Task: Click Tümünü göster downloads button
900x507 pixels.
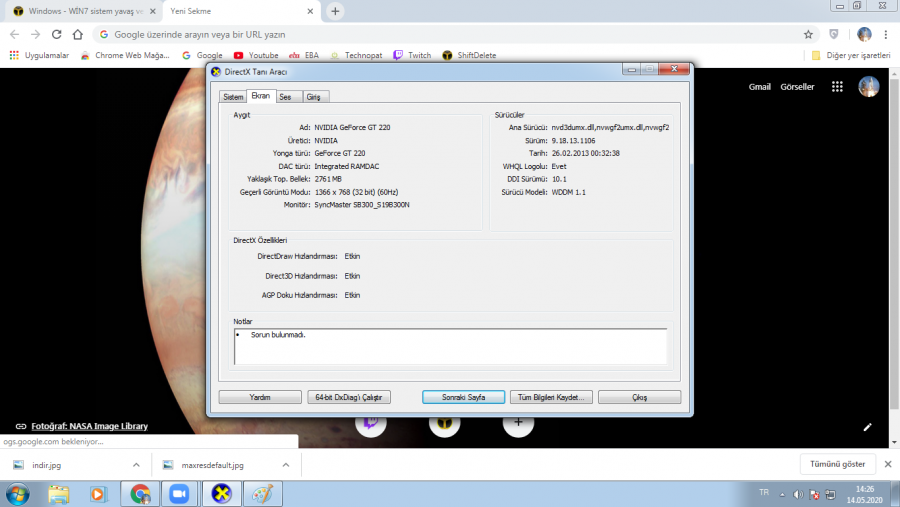Action: pyautogui.click(x=837, y=464)
